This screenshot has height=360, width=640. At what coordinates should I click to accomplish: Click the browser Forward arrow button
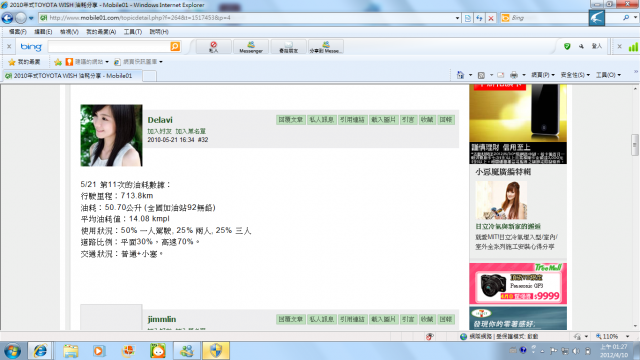coord(20,18)
